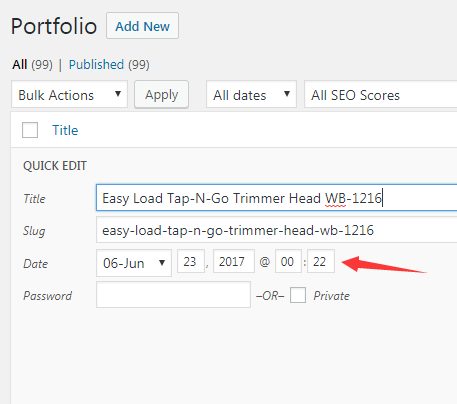Filter by the Published (99) link
The width and height of the screenshot is (457, 404).
click(x=109, y=64)
